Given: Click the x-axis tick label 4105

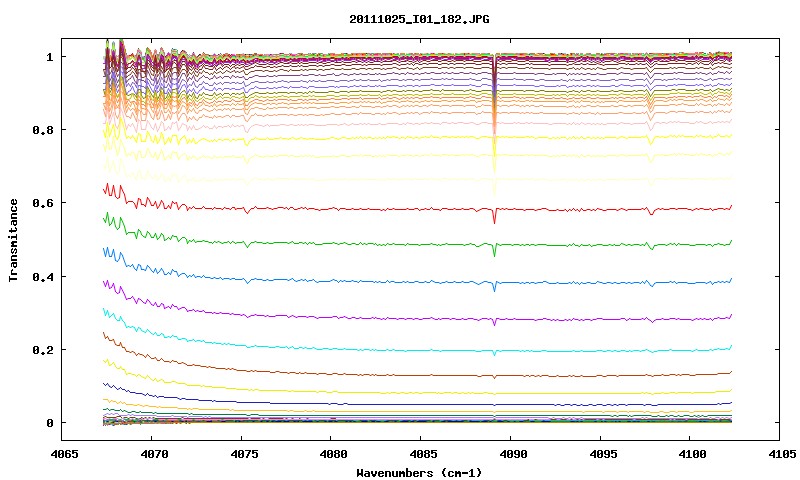Looking at the screenshot, I should (x=783, y=454).
